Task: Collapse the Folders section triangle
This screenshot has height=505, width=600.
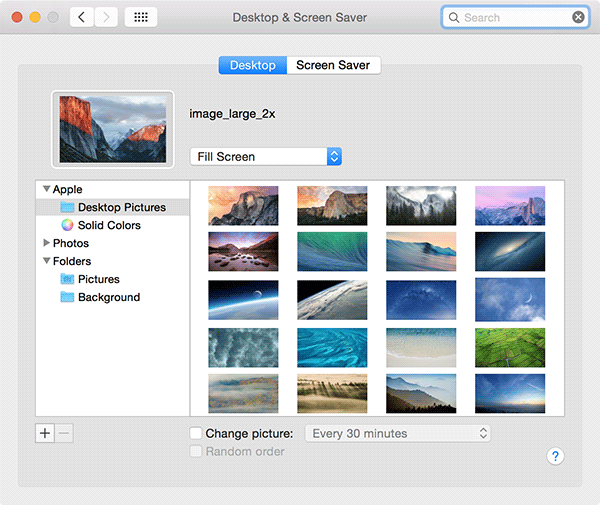Action: [46, 261]
